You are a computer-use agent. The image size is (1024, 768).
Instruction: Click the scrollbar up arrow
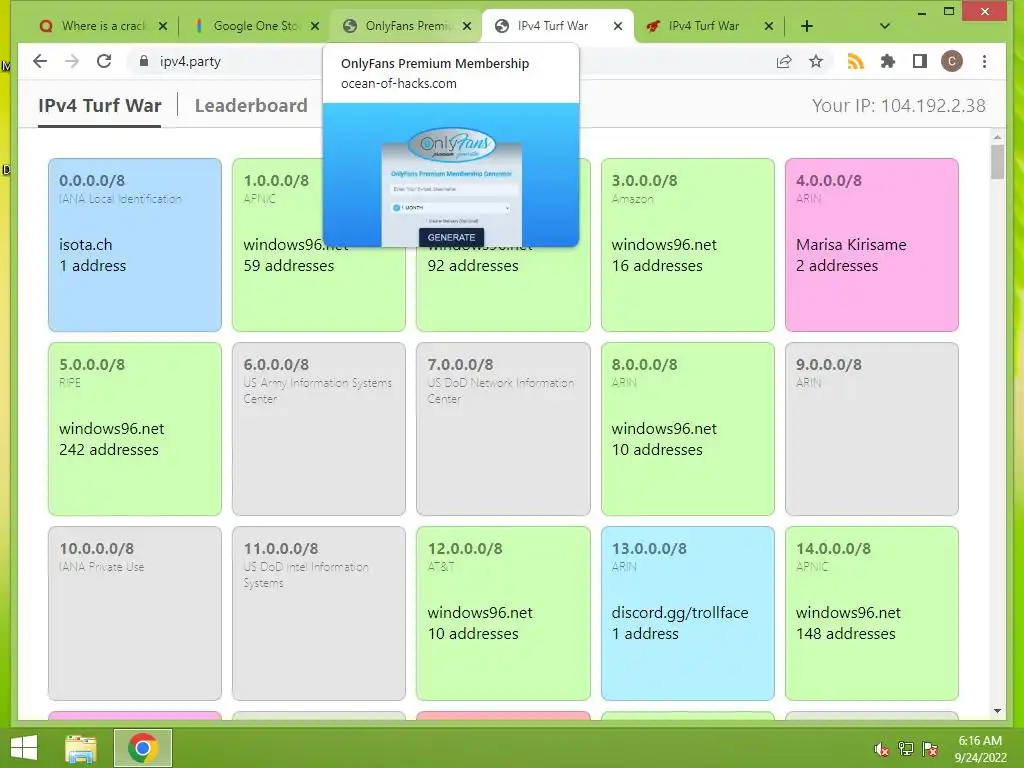(x=997, y=137)
